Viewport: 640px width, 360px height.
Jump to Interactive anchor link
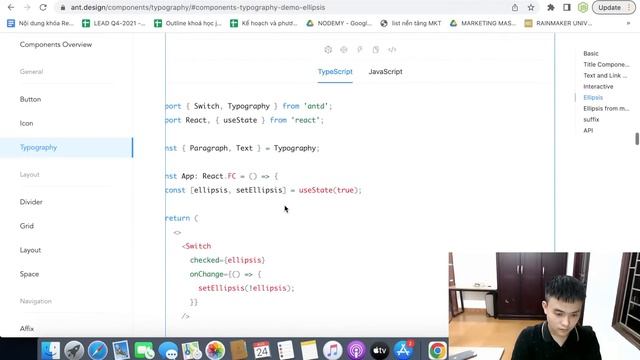point(598,87)
